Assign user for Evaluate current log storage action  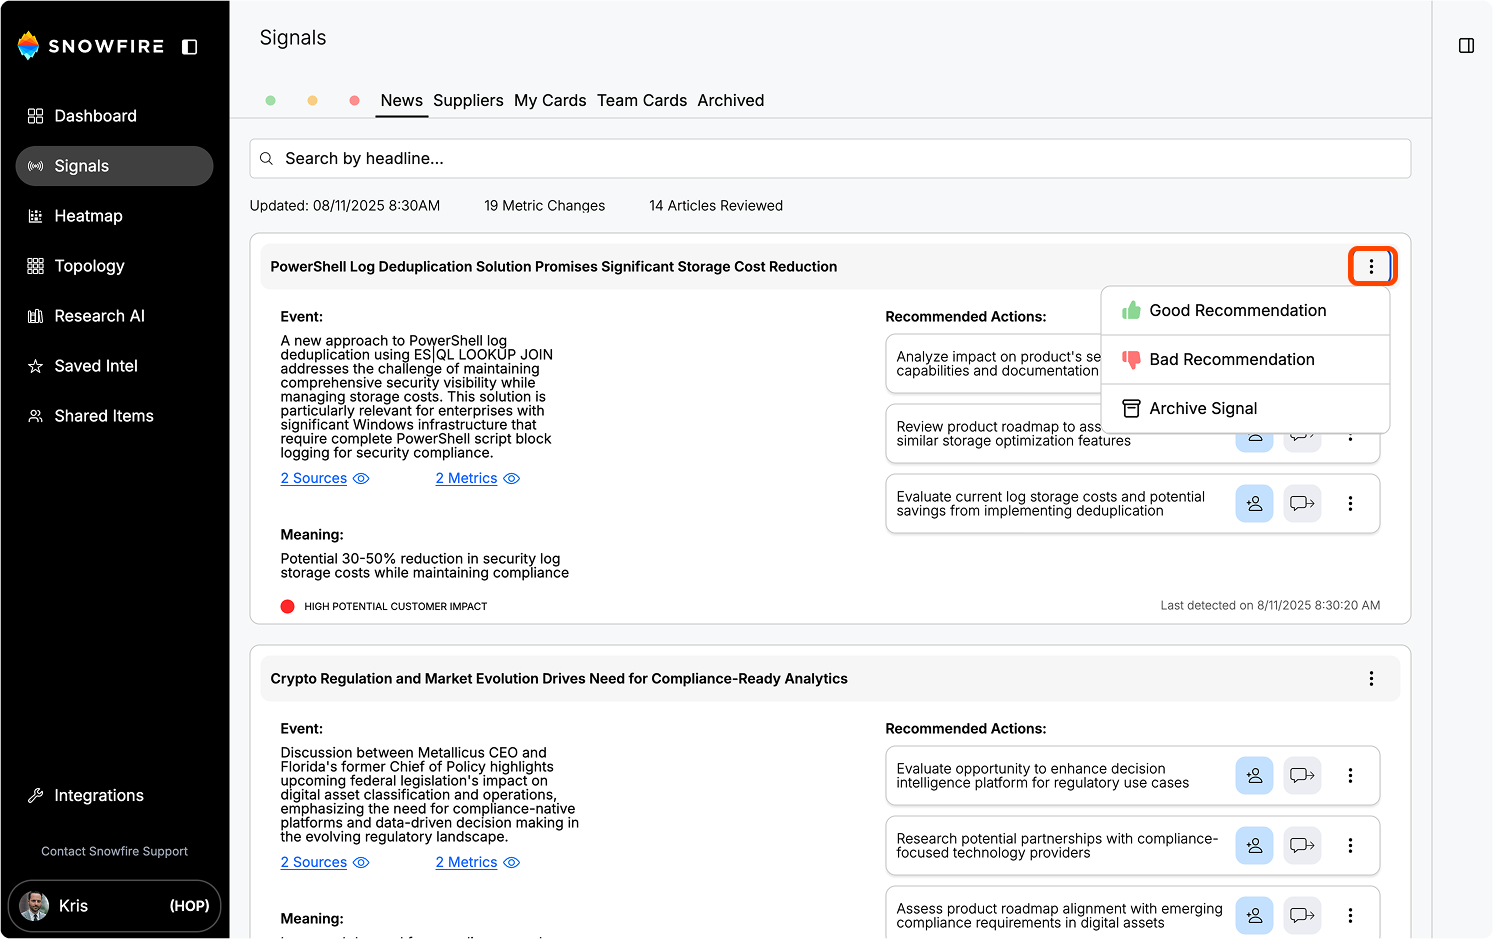point(1255,504)
